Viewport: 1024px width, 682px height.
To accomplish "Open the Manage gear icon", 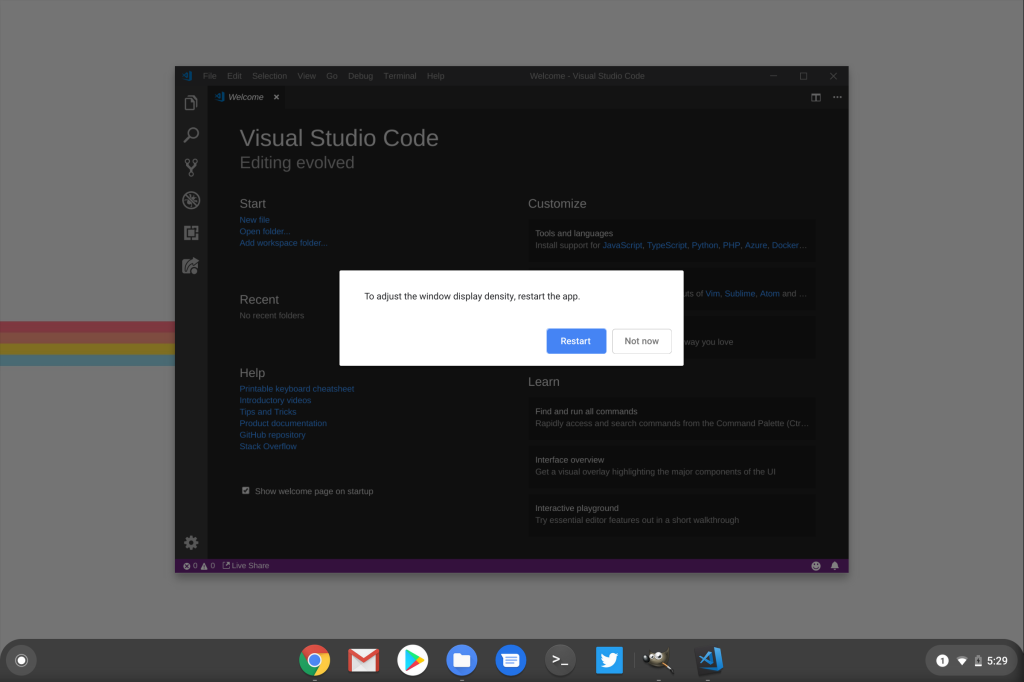I will tap(191, 542).
